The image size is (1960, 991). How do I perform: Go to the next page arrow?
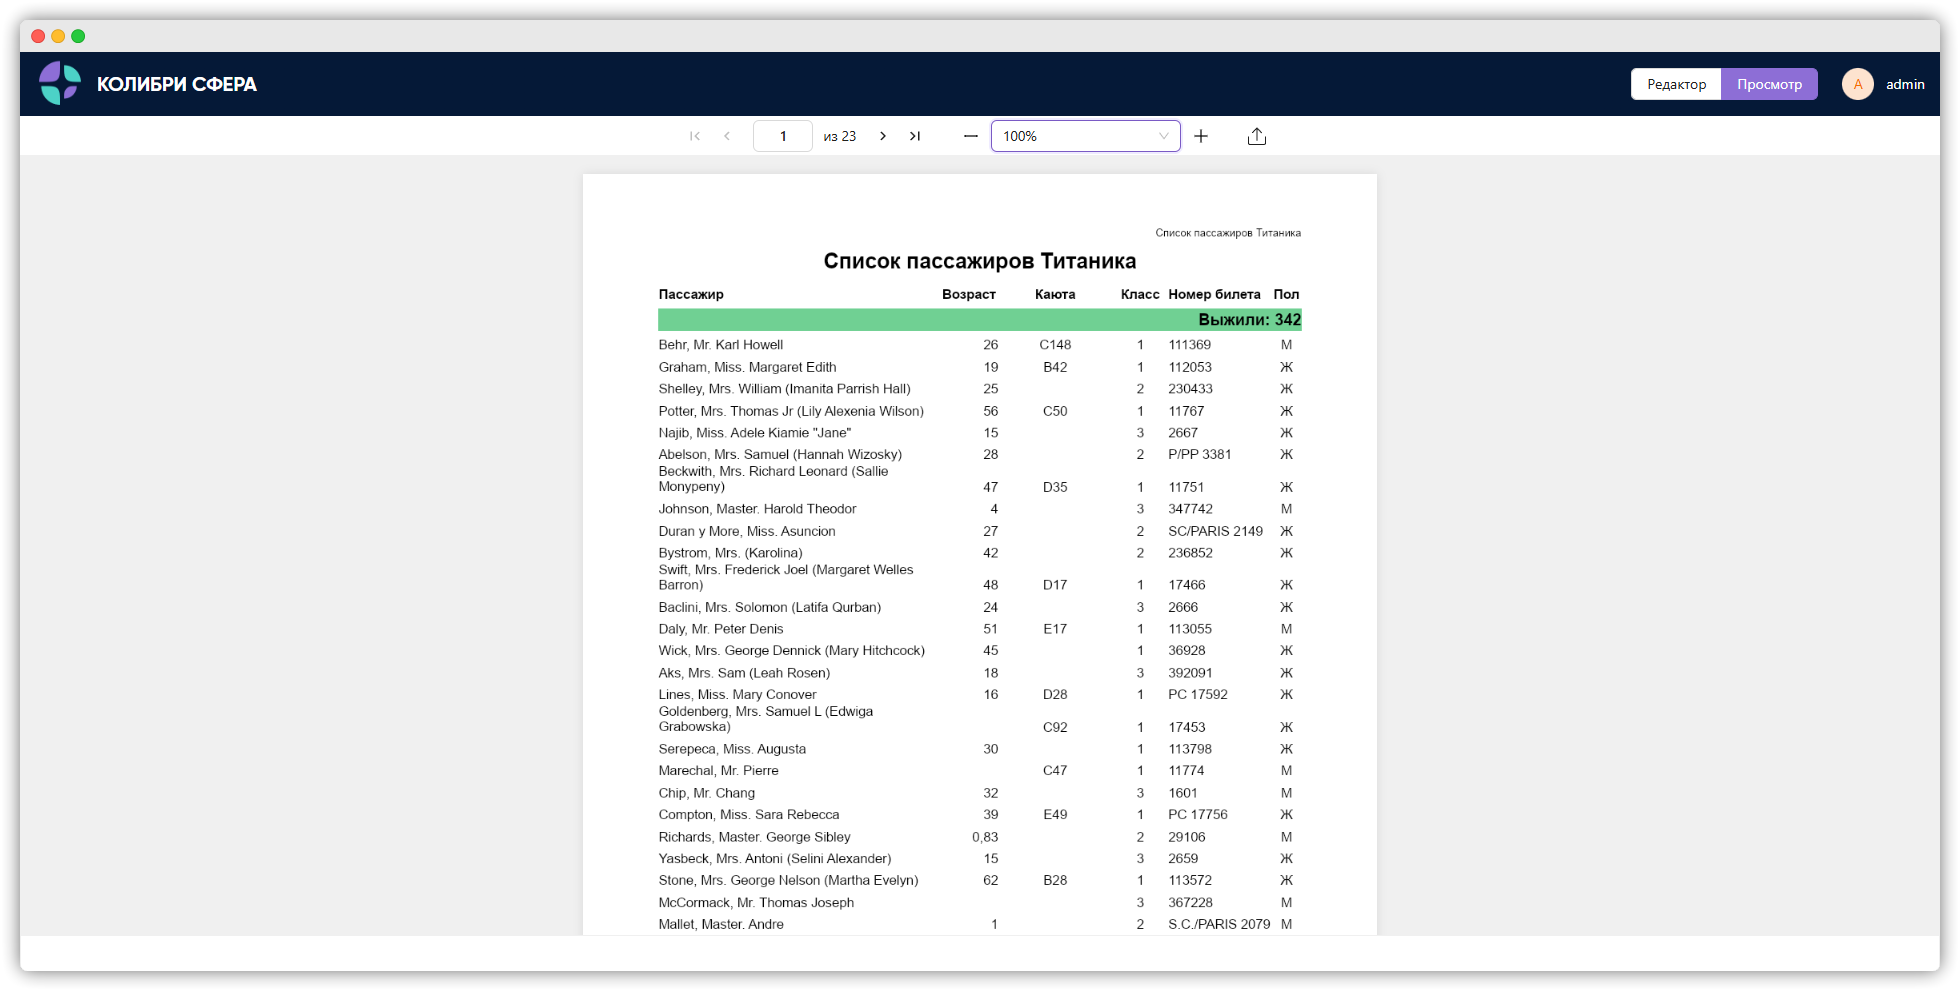coord(883,136)
